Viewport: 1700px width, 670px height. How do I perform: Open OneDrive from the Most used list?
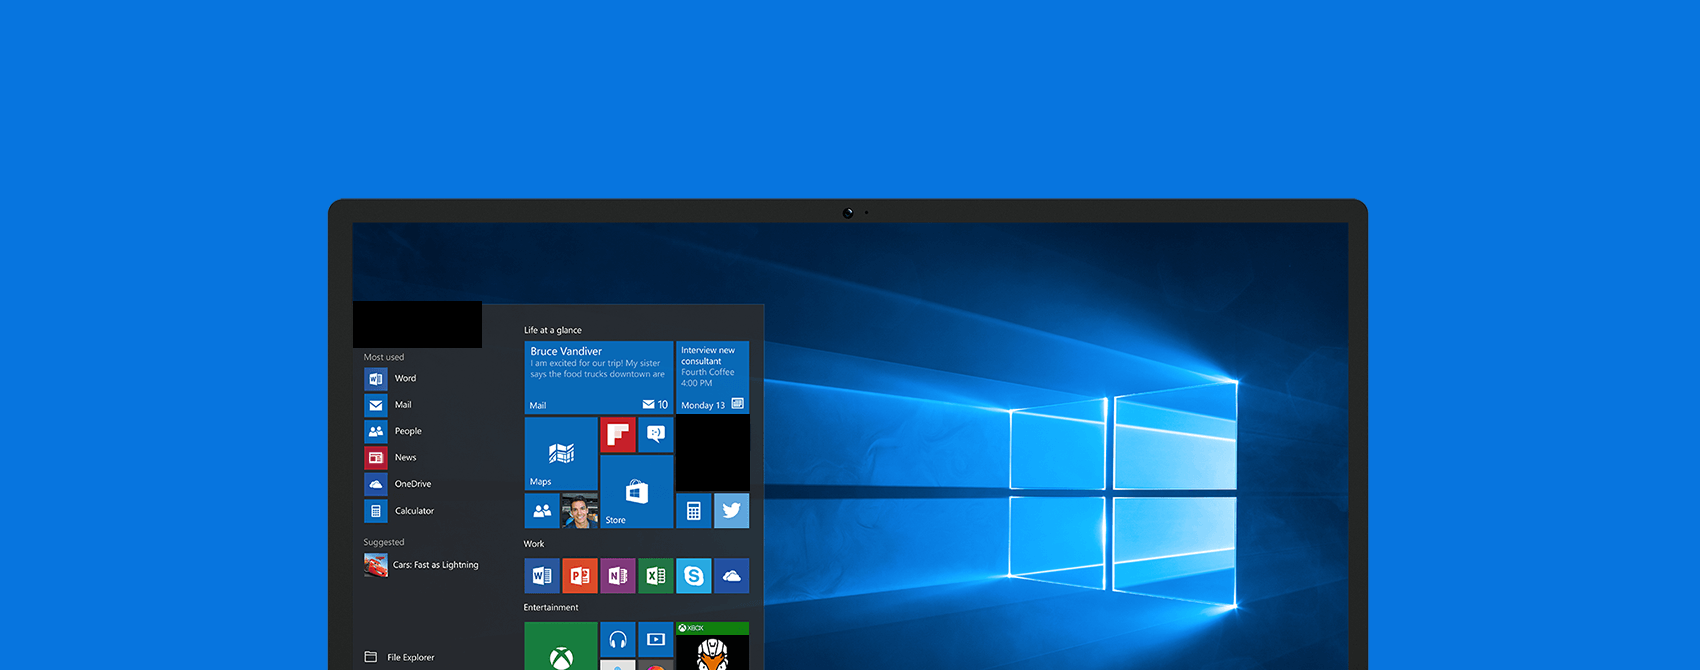tap(399, 484)
